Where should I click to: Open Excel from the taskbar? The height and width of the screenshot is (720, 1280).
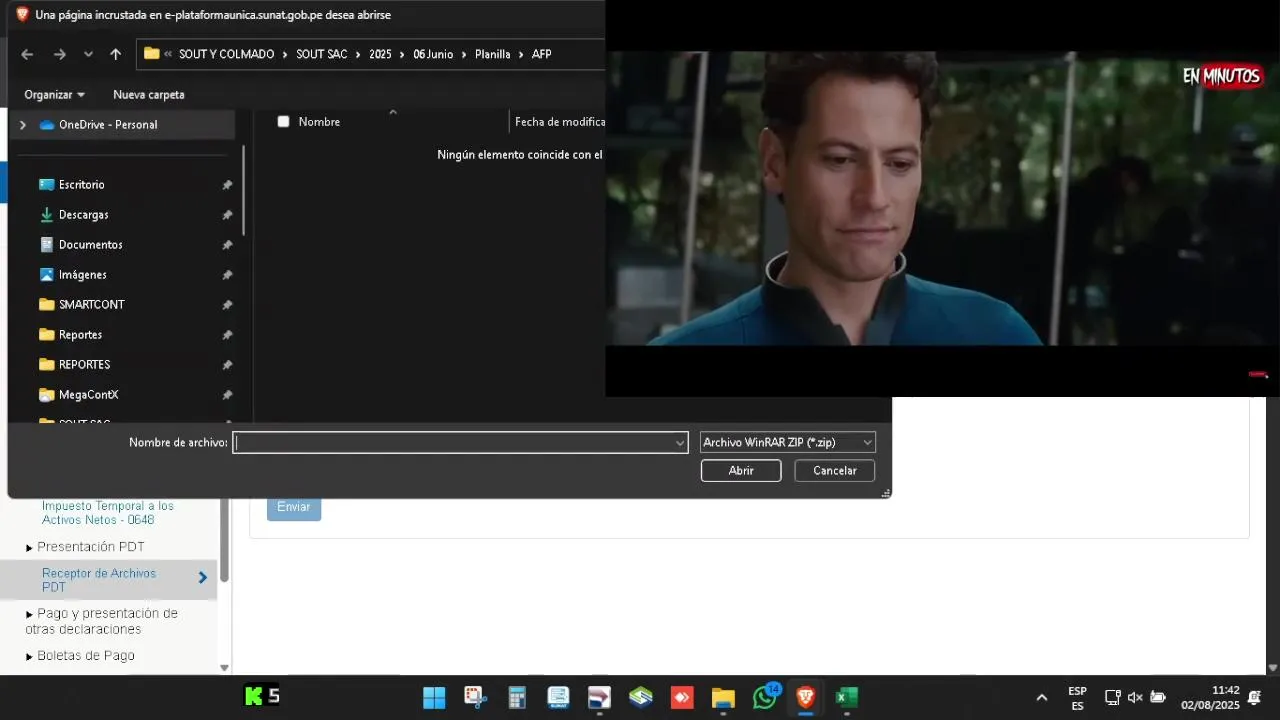click(847, 697)
